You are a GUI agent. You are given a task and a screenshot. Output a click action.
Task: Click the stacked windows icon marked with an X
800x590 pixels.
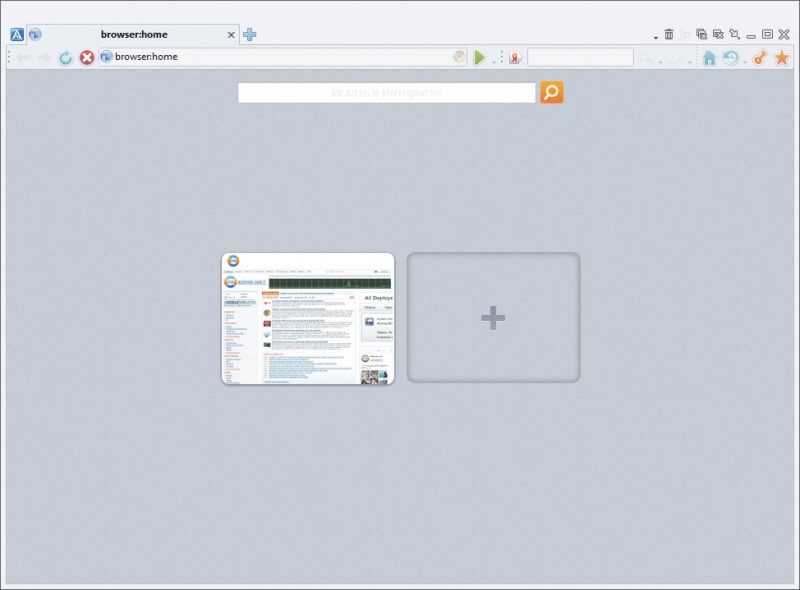click(702, 34)
